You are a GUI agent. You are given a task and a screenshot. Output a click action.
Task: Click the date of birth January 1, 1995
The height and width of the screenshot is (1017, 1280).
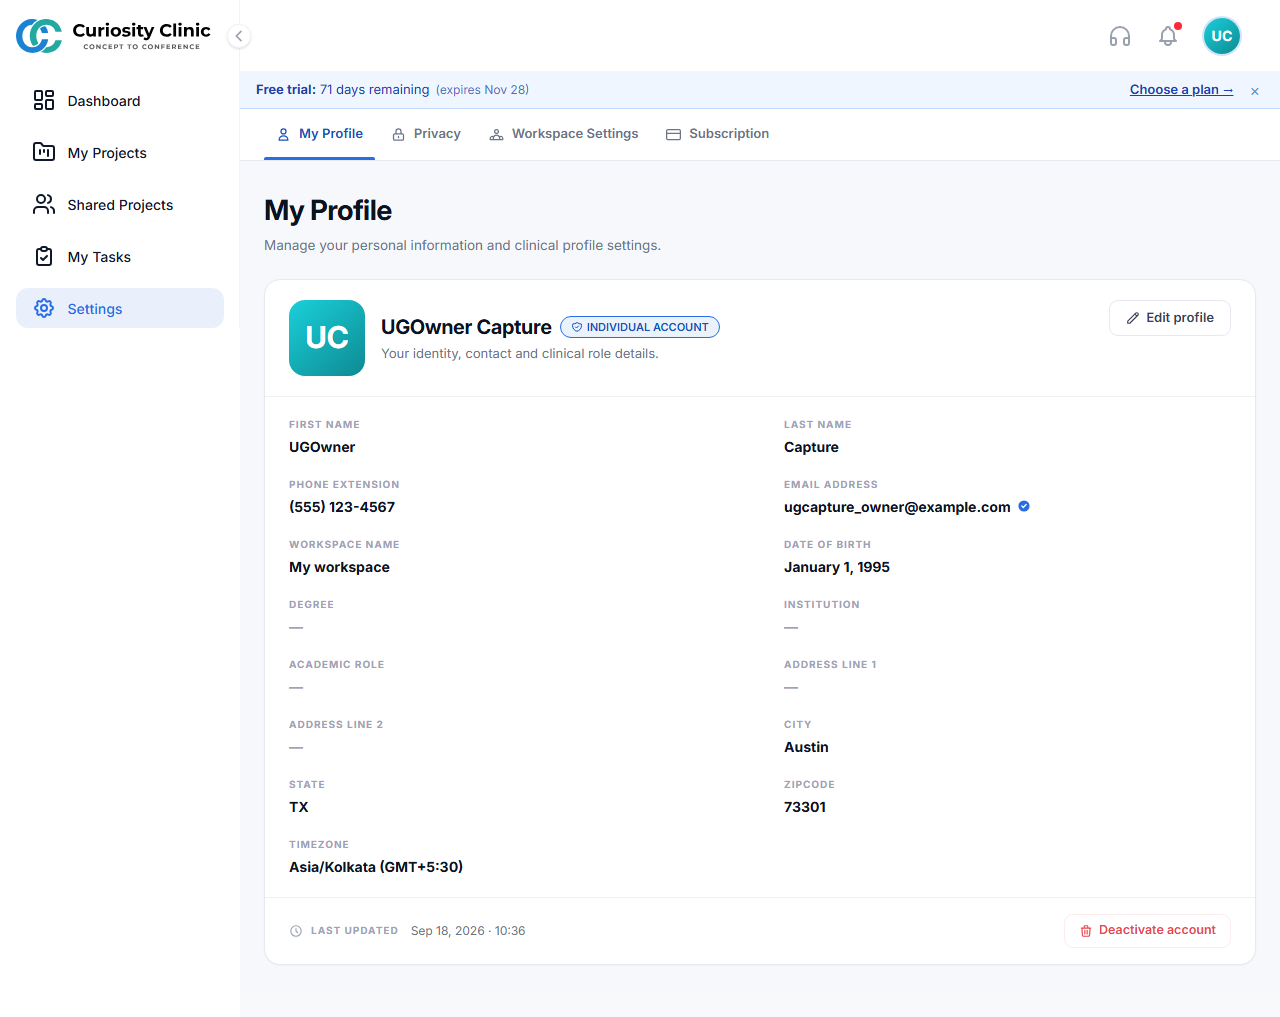837,567
